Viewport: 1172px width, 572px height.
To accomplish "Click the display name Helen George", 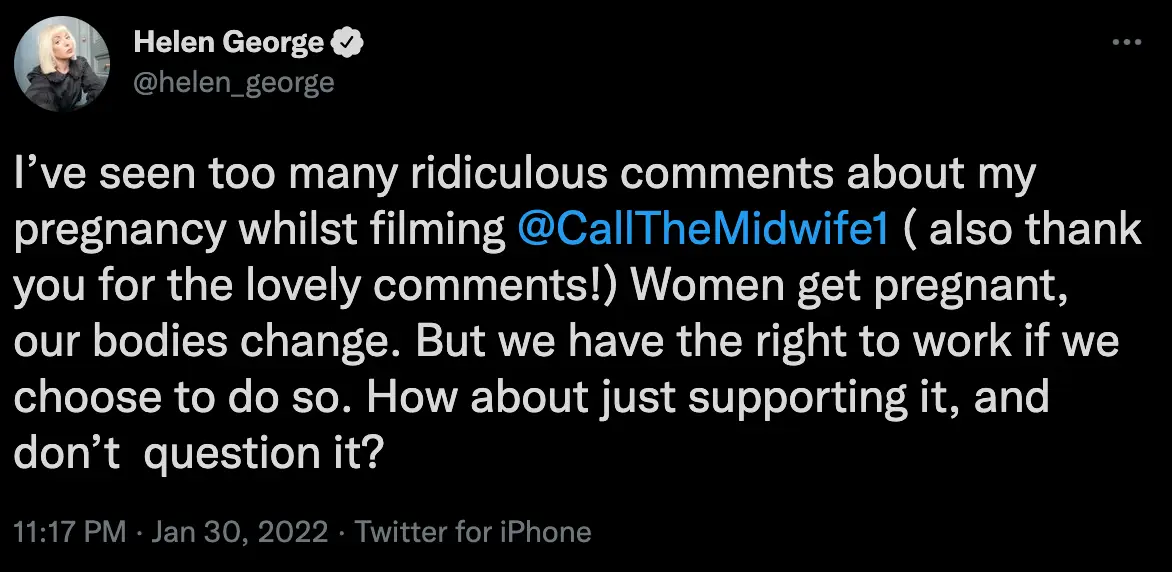I will point(229,43).
